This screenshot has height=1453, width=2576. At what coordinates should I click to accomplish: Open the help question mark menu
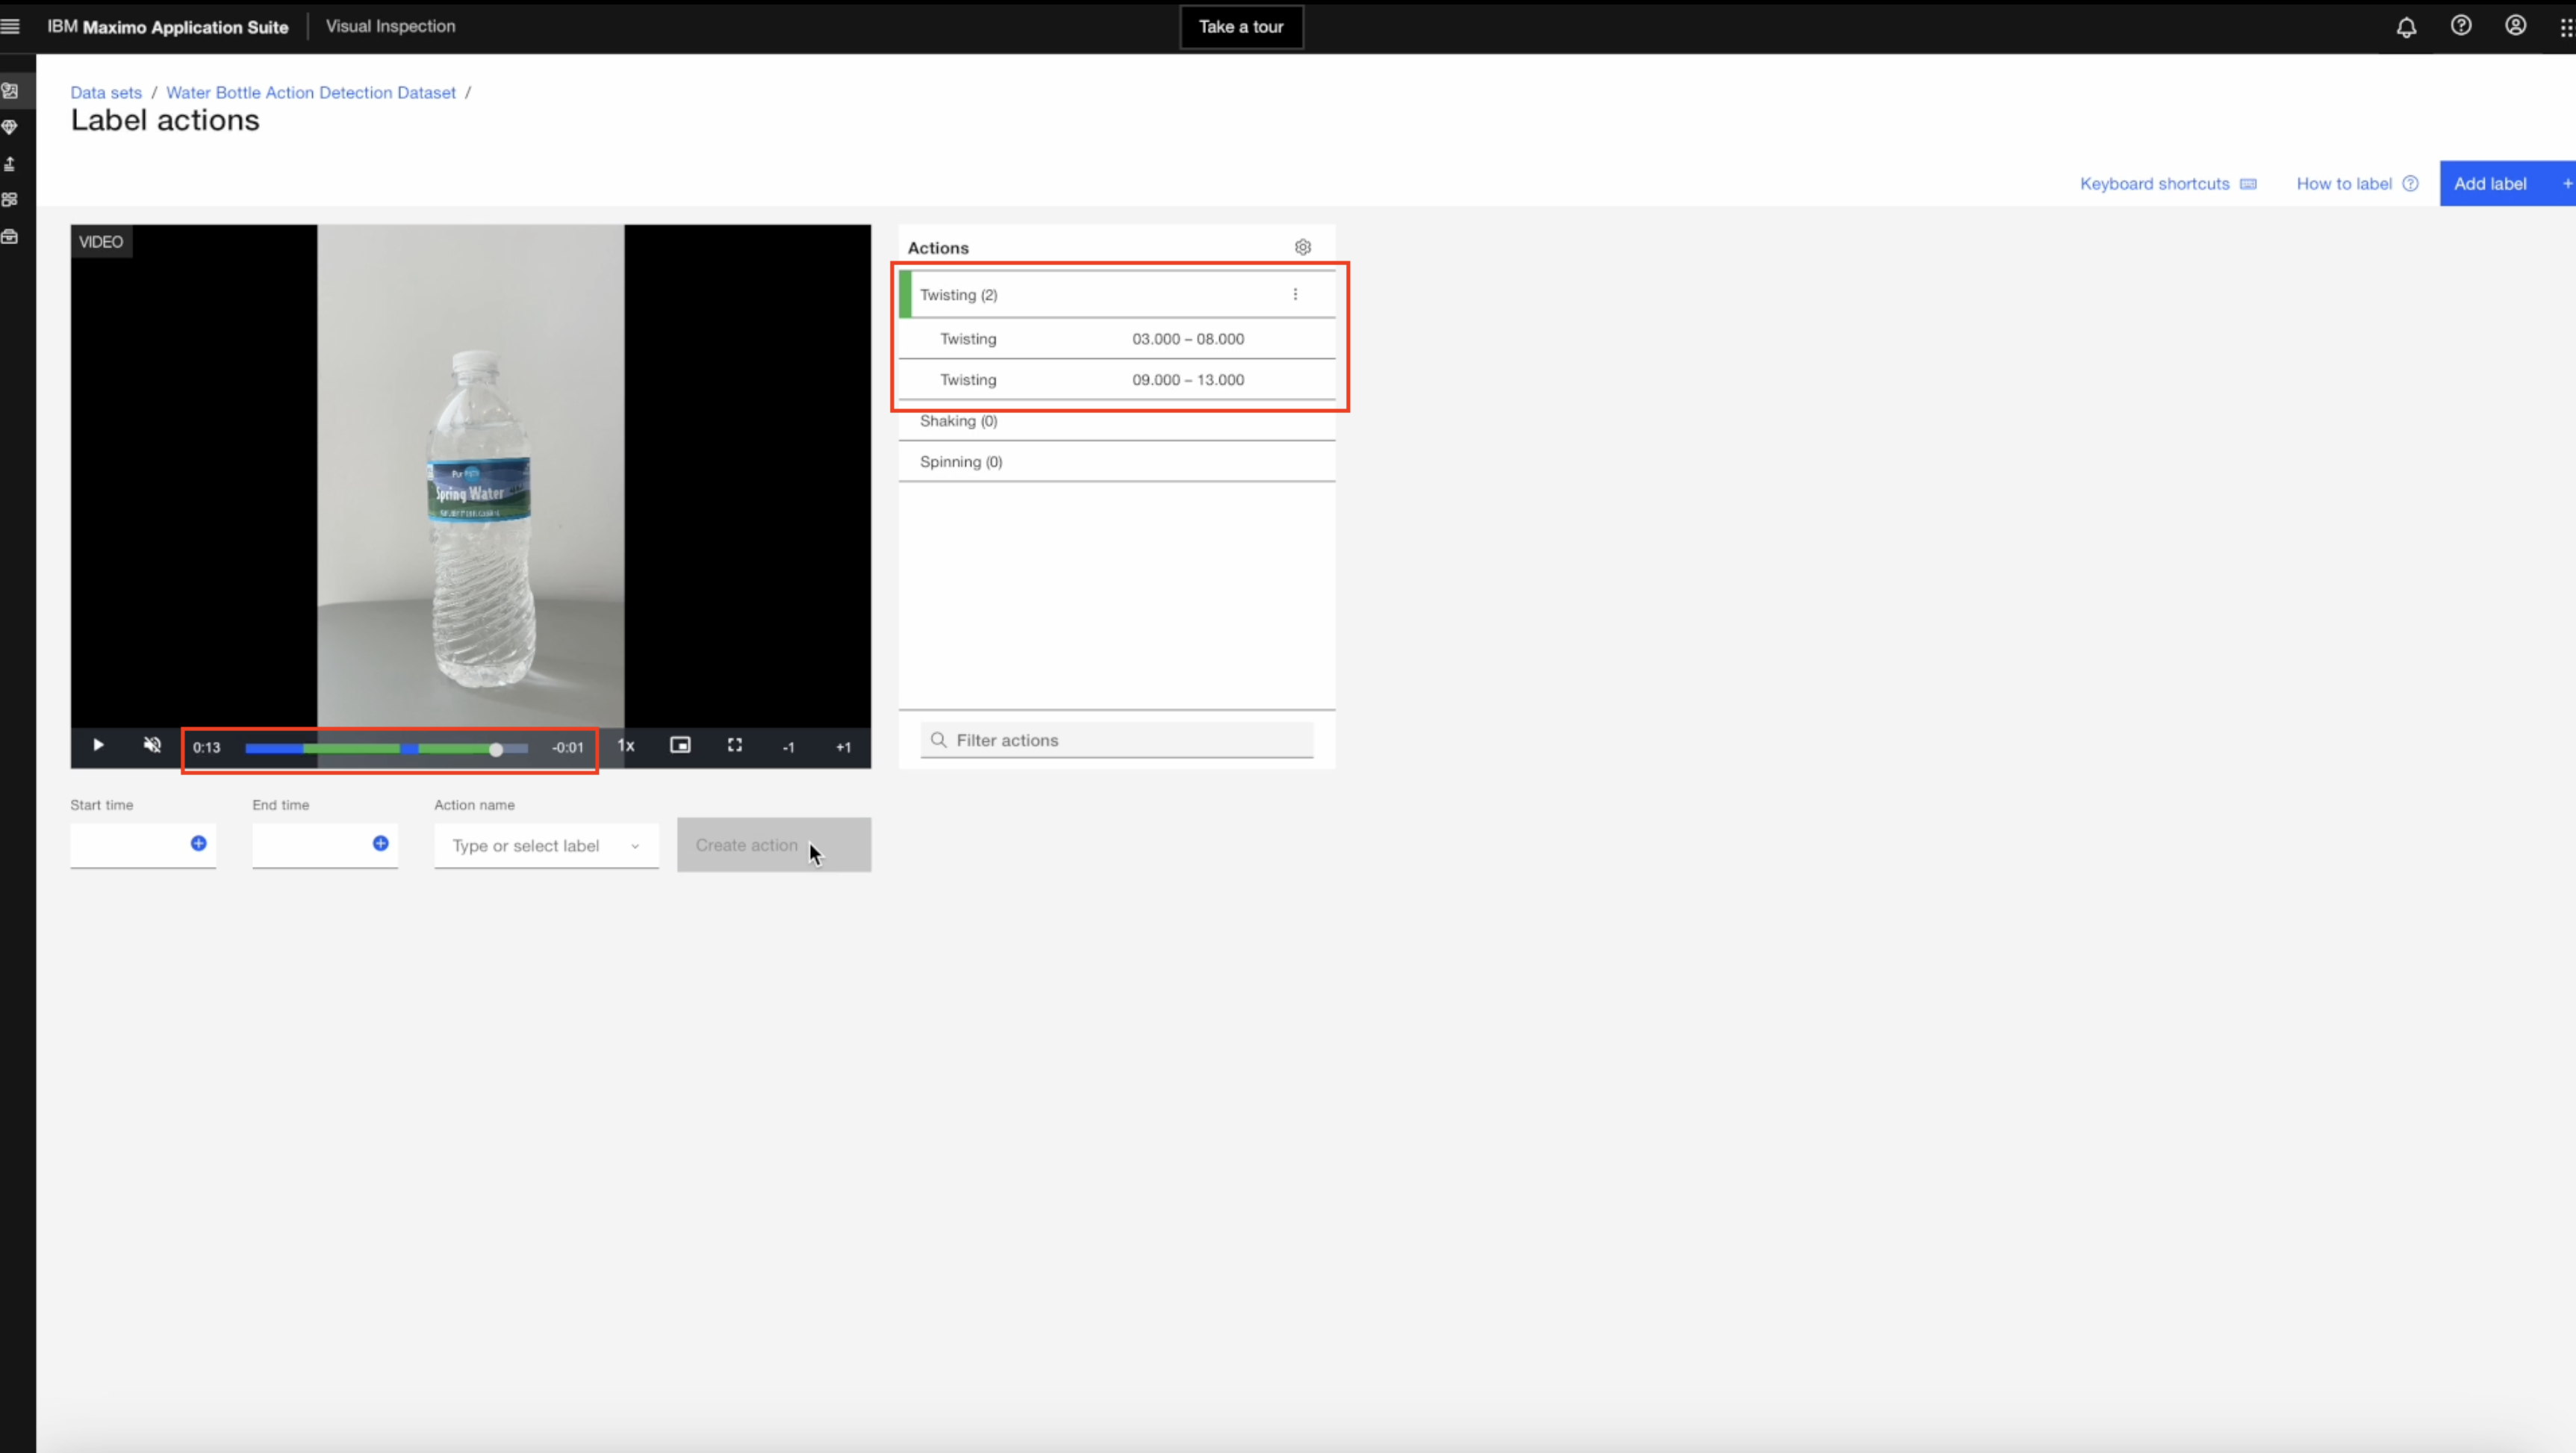[2461, 26]
